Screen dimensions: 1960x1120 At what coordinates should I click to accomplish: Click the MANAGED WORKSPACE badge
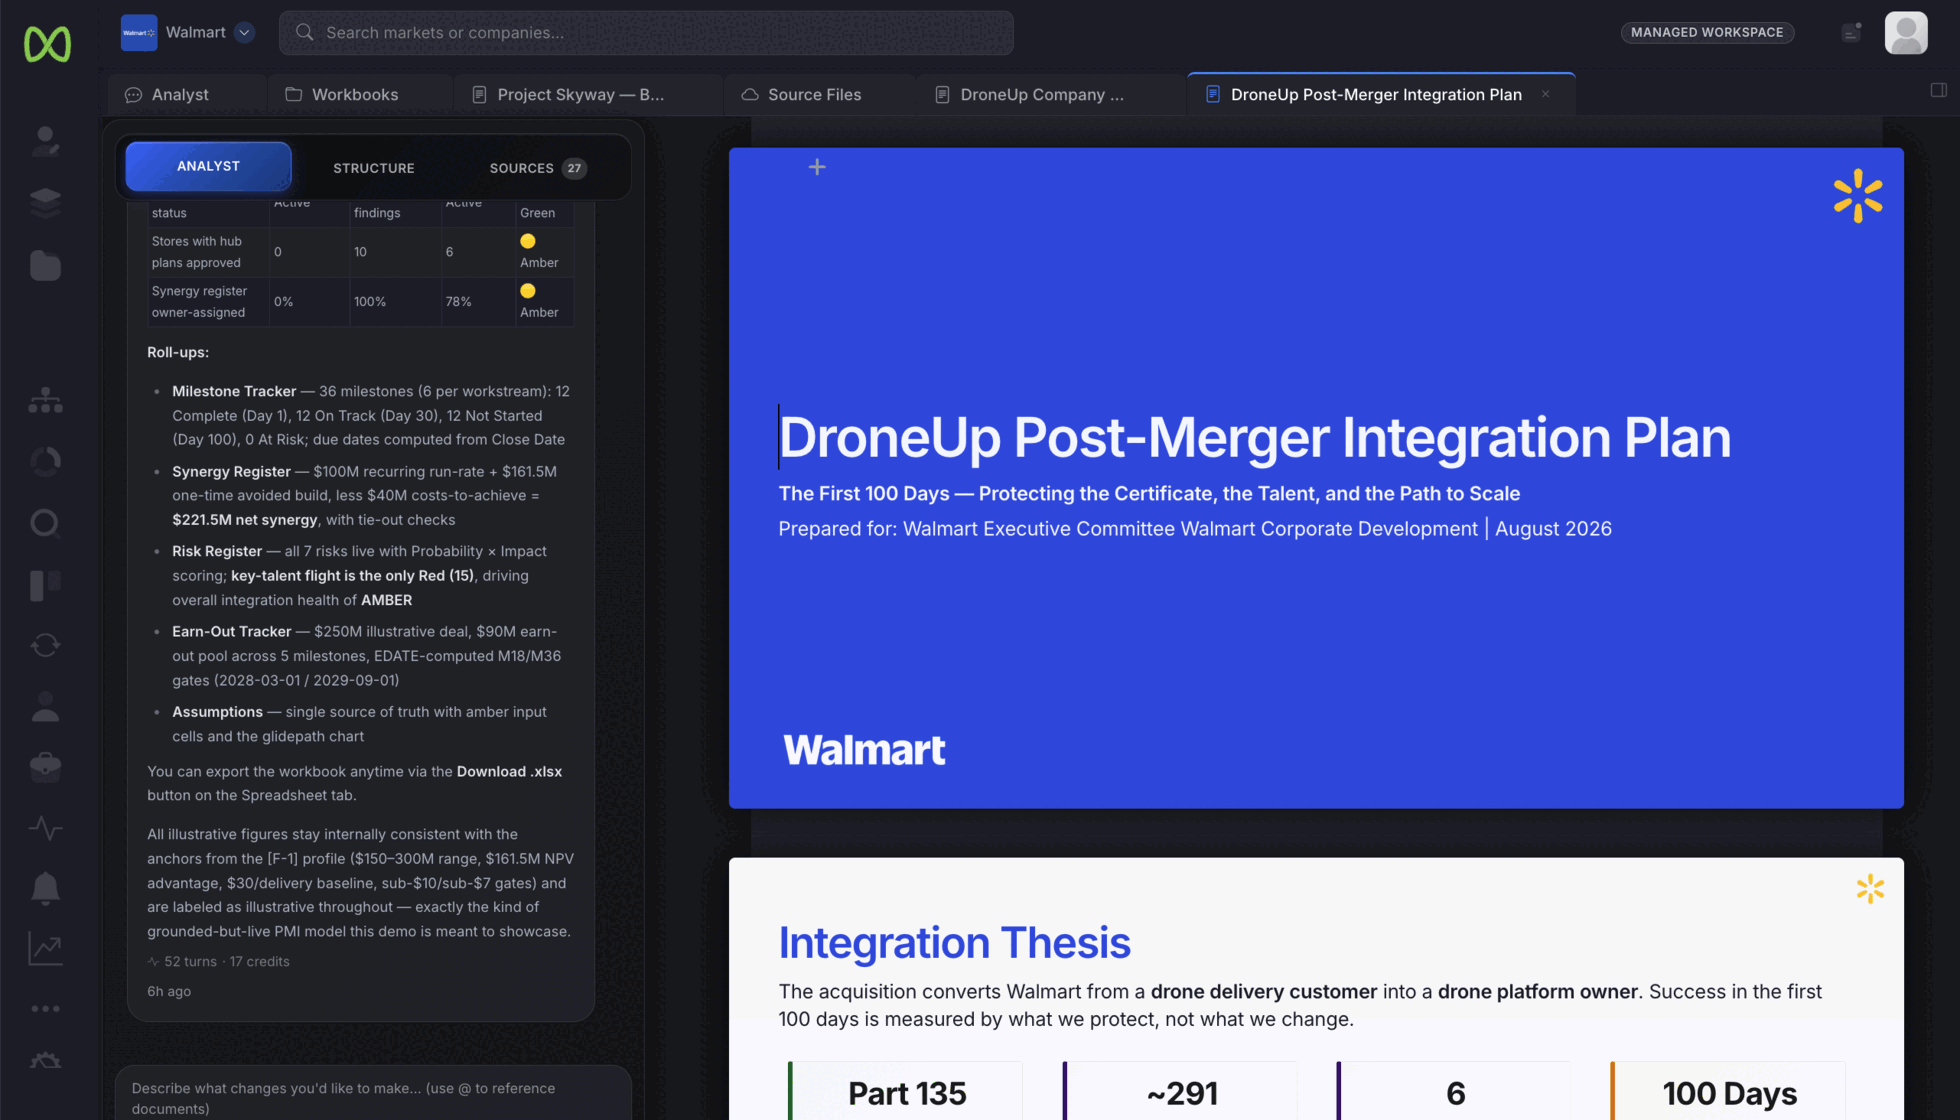[1707, 32]
